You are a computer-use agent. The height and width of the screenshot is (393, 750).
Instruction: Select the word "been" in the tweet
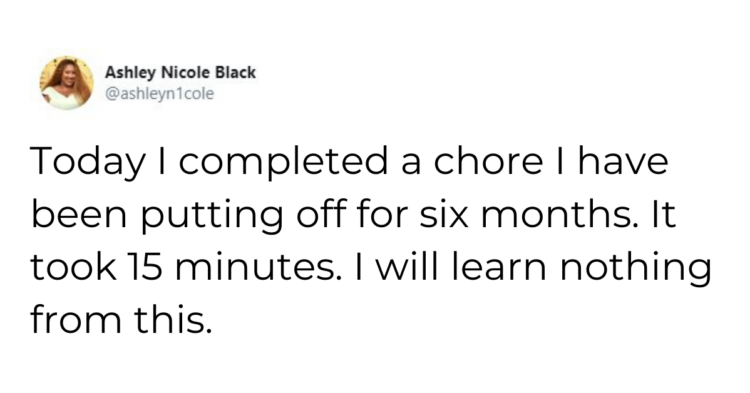coord(79,214)
